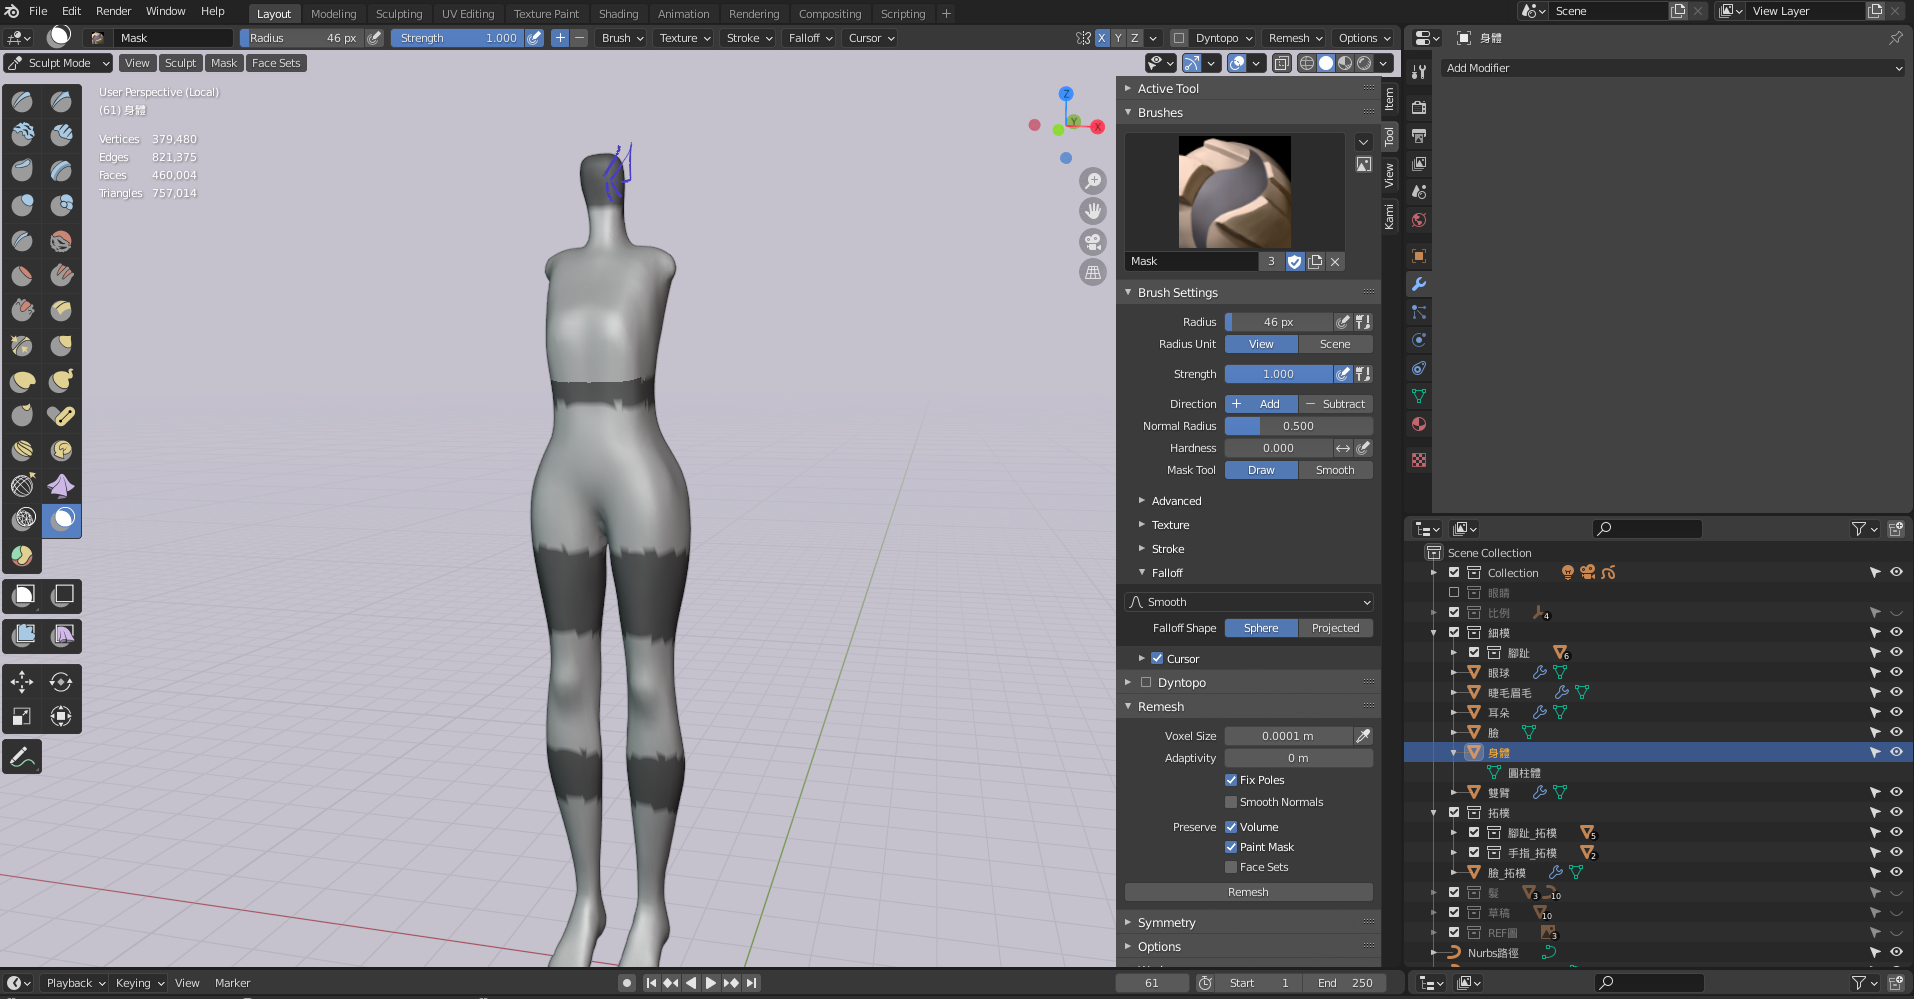Select the Scale transform tool
Screen dimensions: 1914x999
(x=22, y=716)
